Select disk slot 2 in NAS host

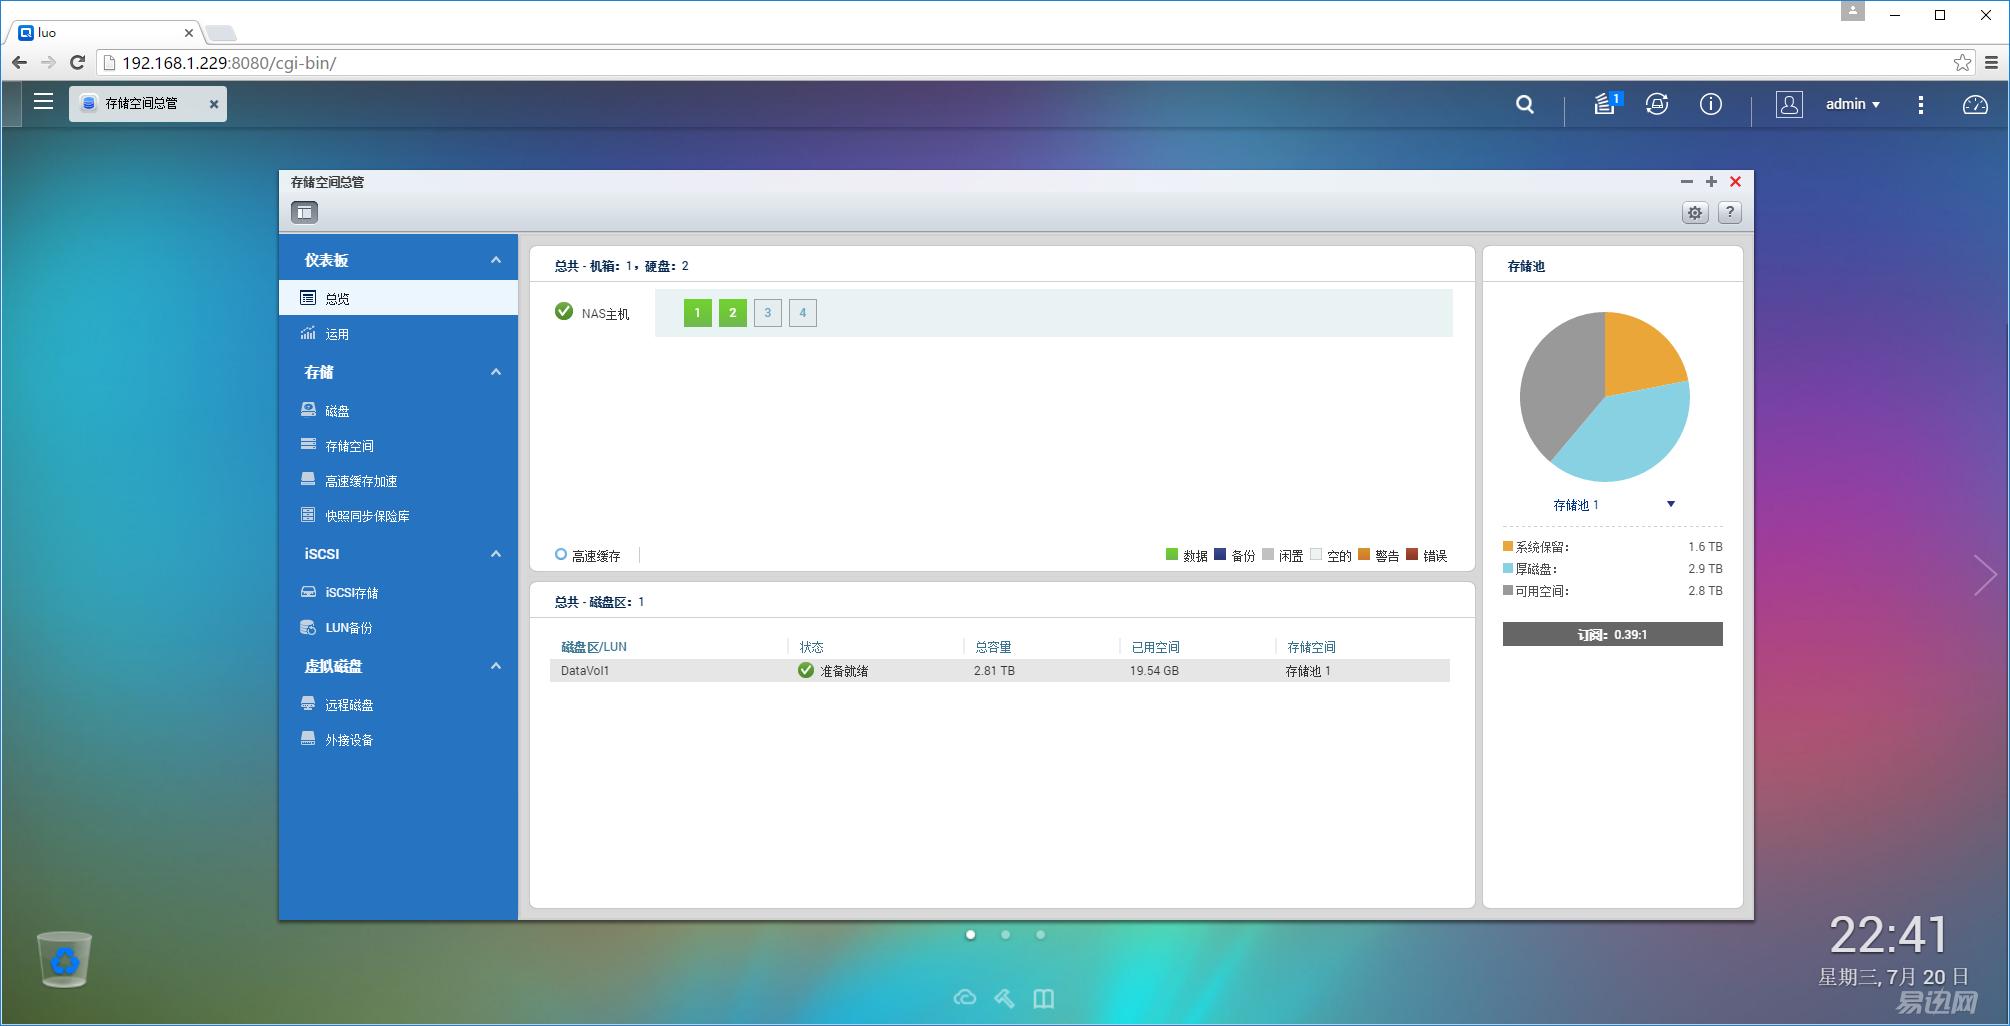733,313
